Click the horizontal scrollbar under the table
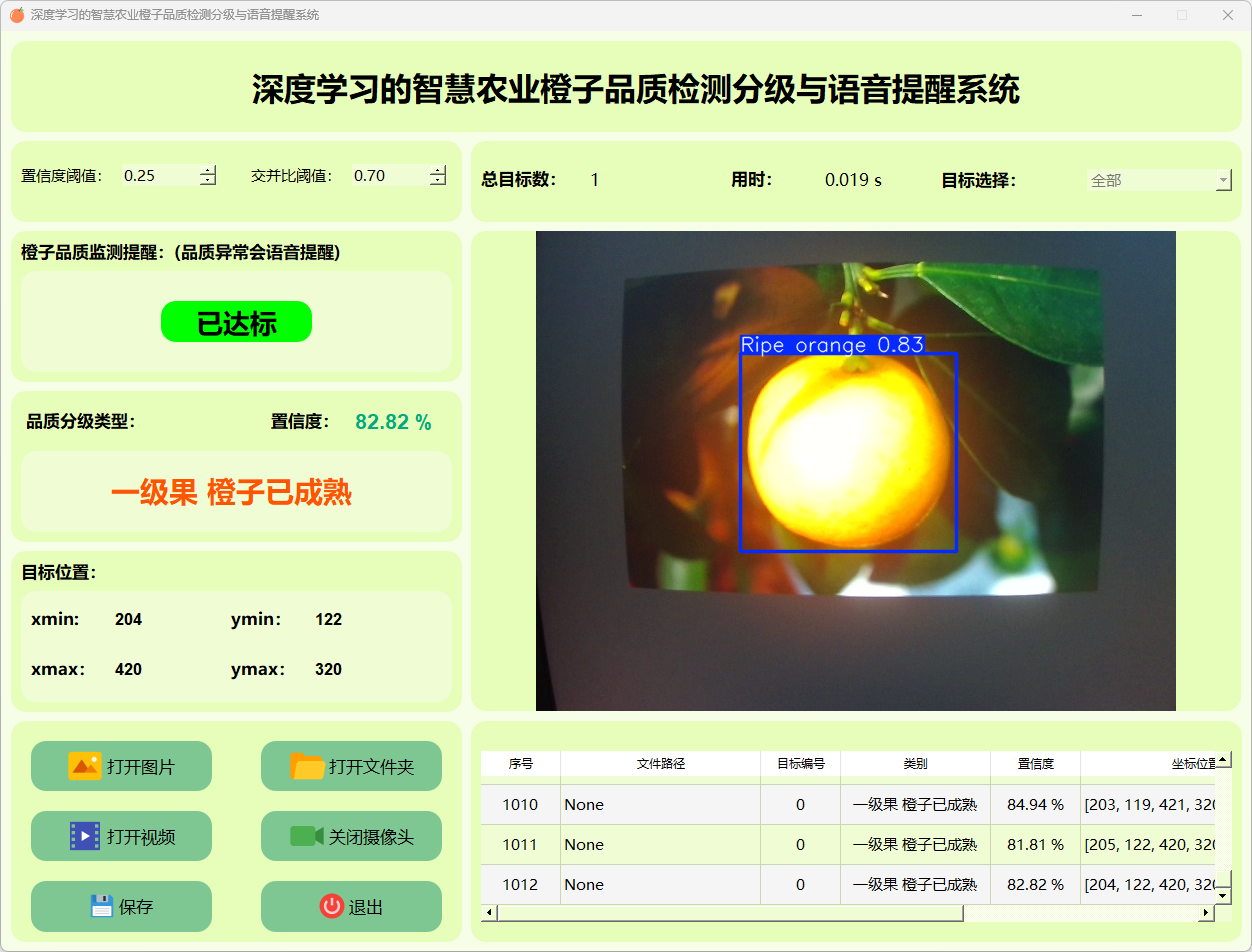The image size is (1252, 952). point(730,913)
